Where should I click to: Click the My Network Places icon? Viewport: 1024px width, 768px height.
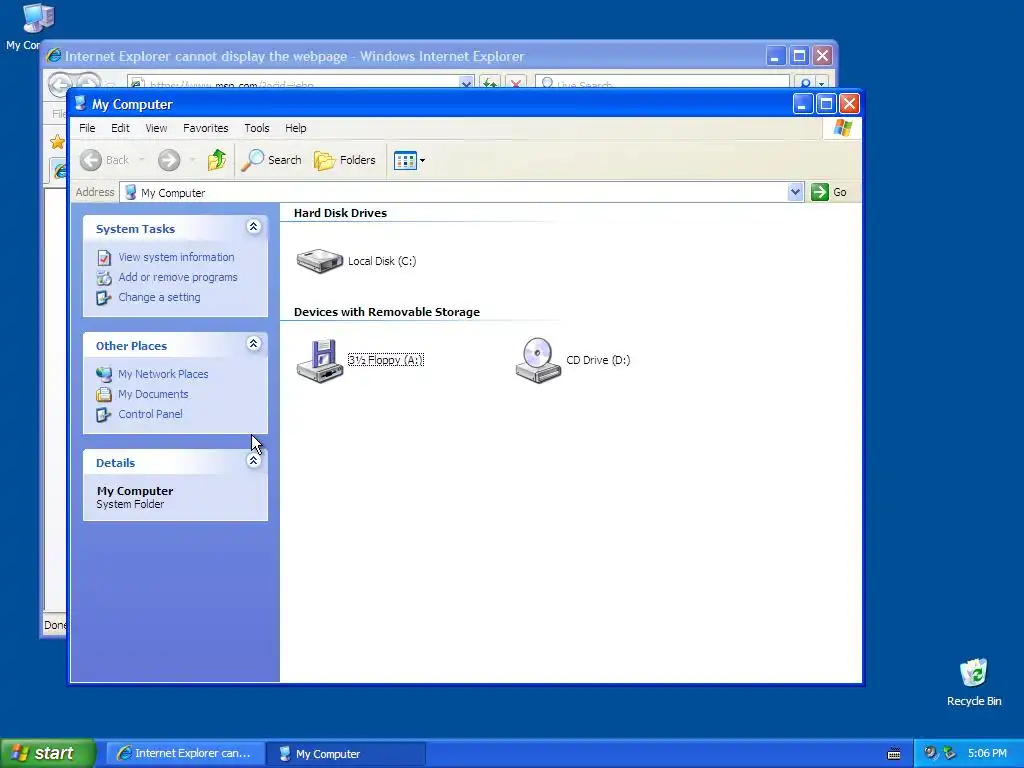104,374
